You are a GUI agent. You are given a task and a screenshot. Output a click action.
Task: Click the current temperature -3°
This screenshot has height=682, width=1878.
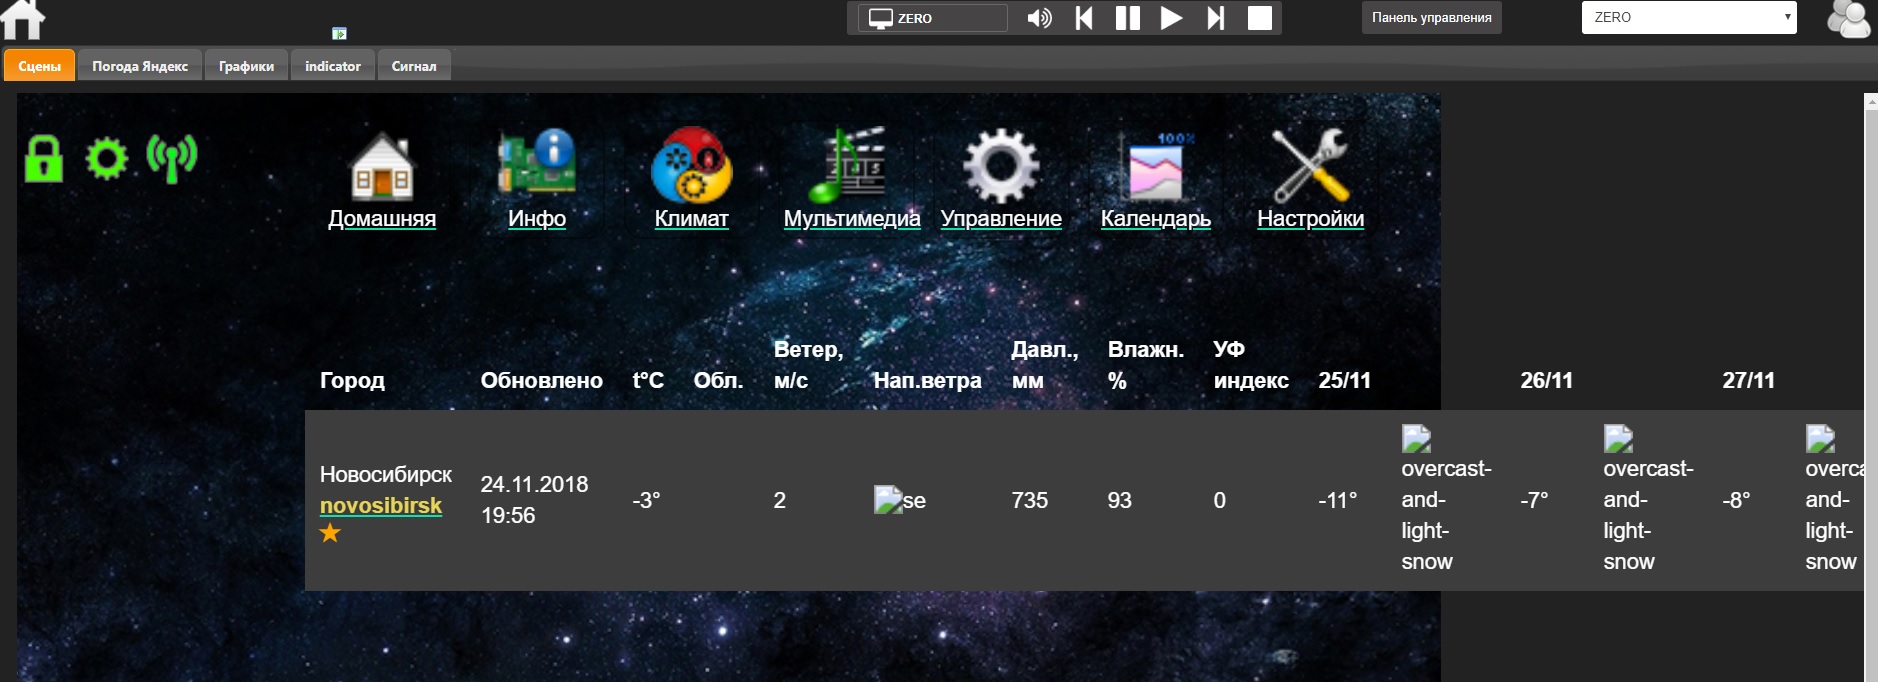[646, 500]
